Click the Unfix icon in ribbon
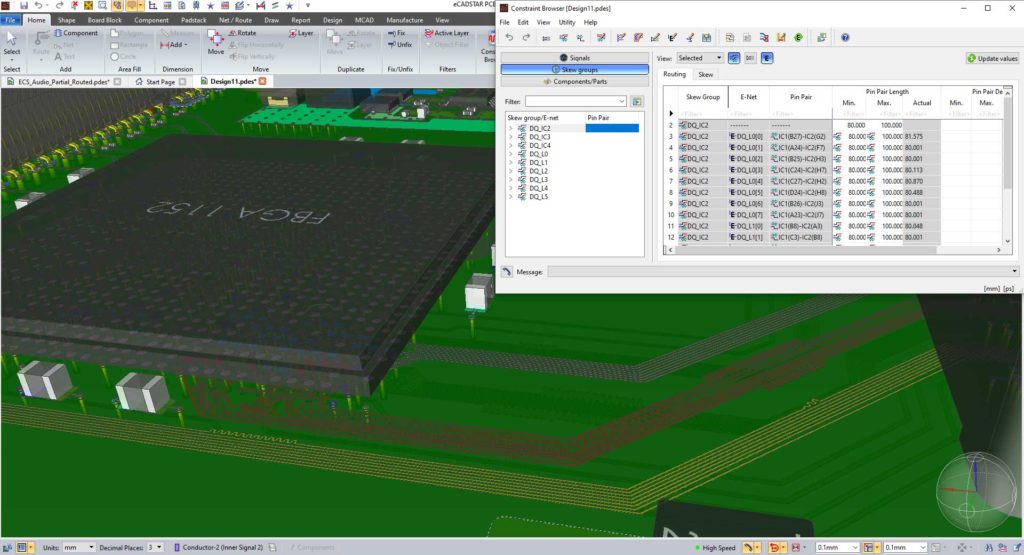 pos(398,45)
